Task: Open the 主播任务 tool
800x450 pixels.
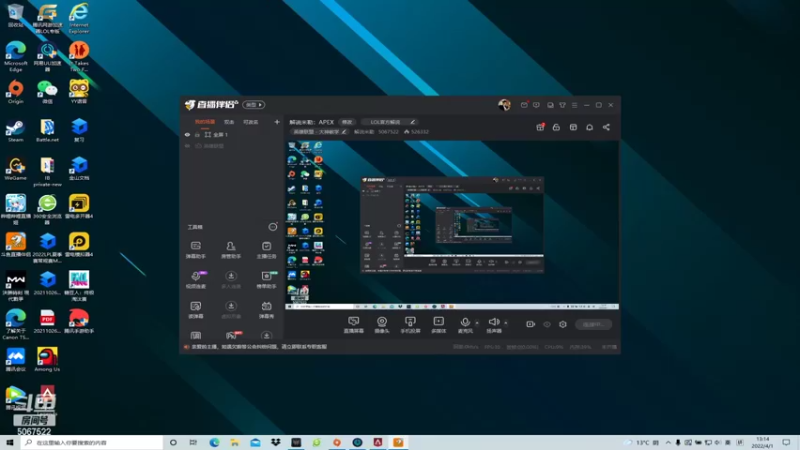Action: (x=266, y=249)
